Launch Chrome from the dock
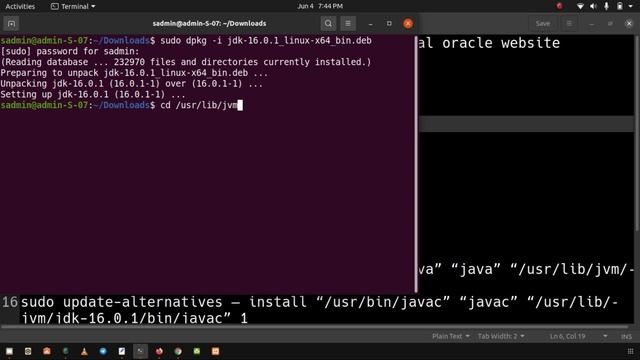The image size is (640, 360). click(x=178, y=351)
